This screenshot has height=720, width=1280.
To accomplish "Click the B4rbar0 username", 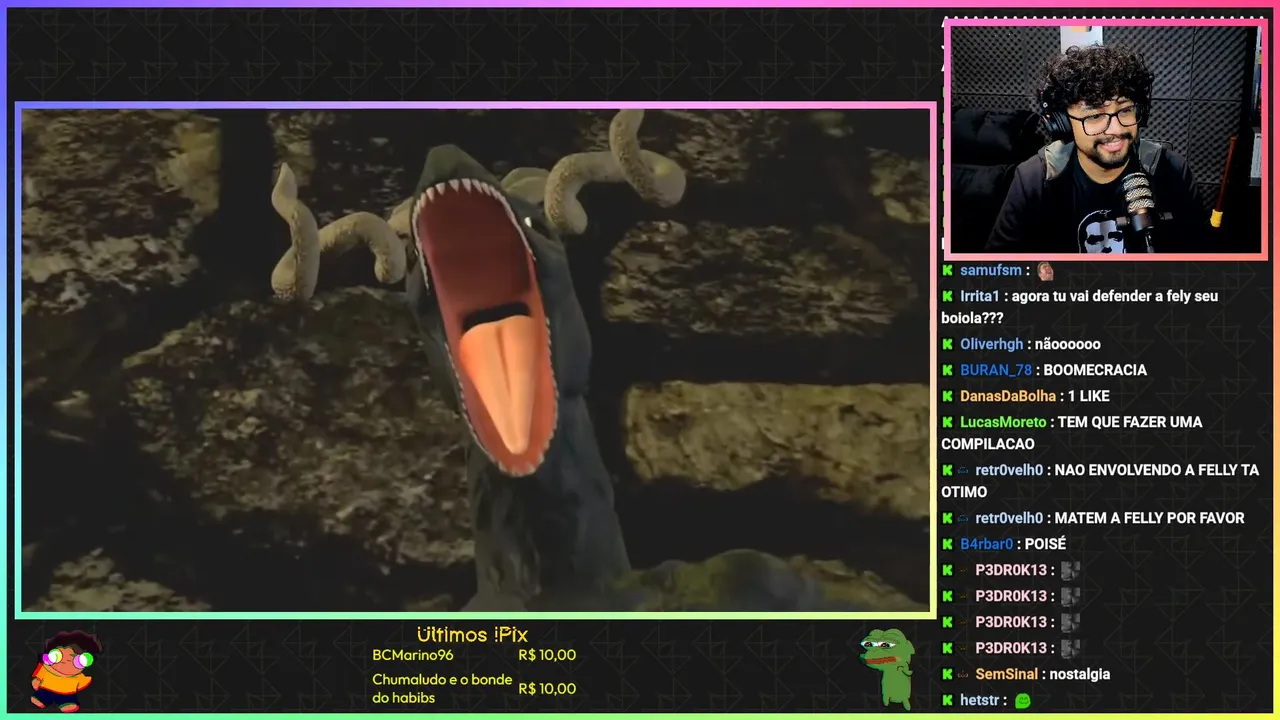I will 987,544.
